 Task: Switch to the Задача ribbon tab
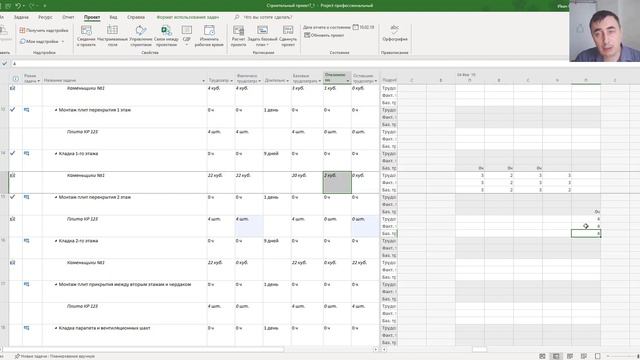point(21,17)
